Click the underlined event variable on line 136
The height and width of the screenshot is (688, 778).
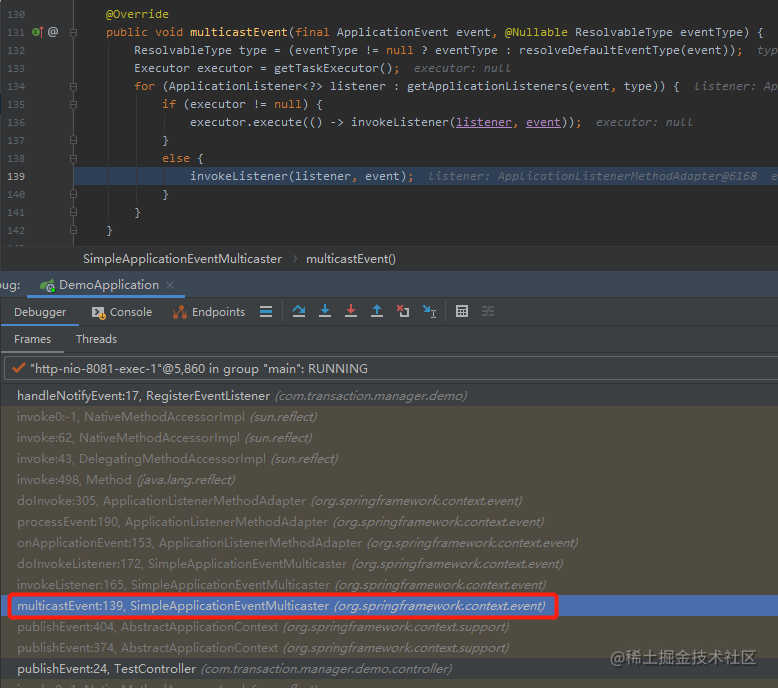pos(543,122)
